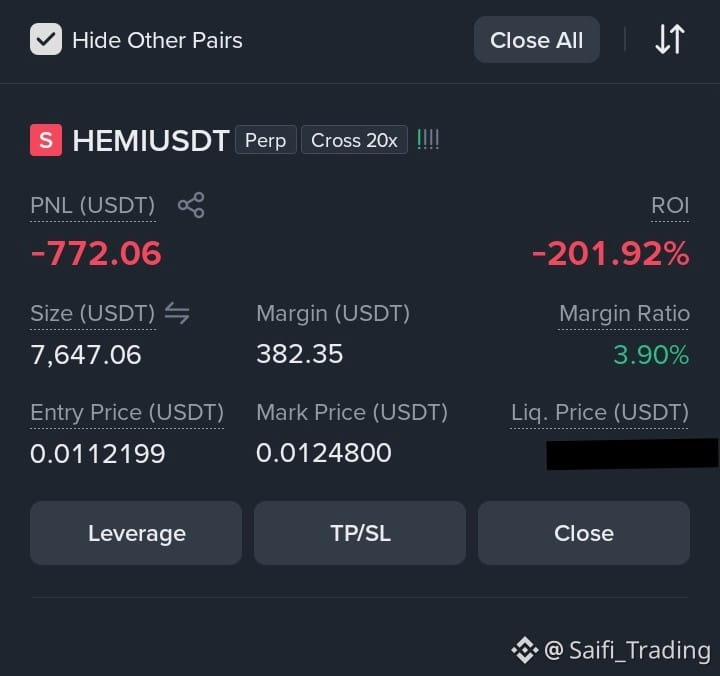
Task: Click the red S short-position badge
Action: [x=46, y=140]
